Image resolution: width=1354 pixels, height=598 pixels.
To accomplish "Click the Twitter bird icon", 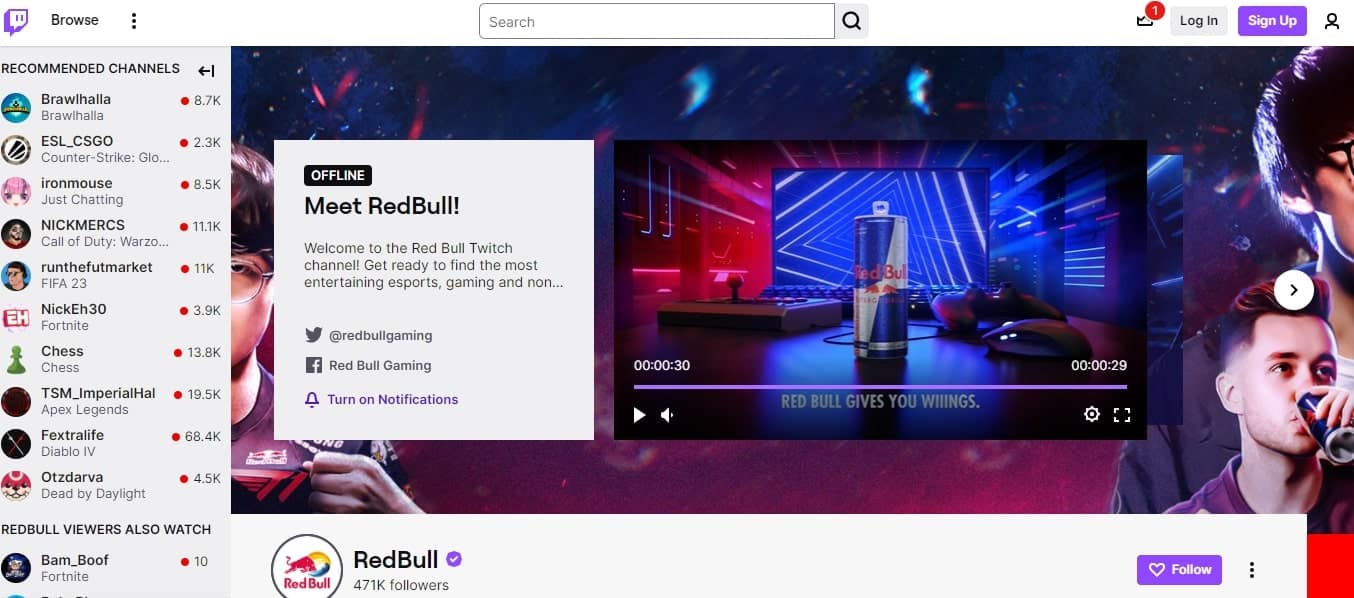I will (313, 335).
